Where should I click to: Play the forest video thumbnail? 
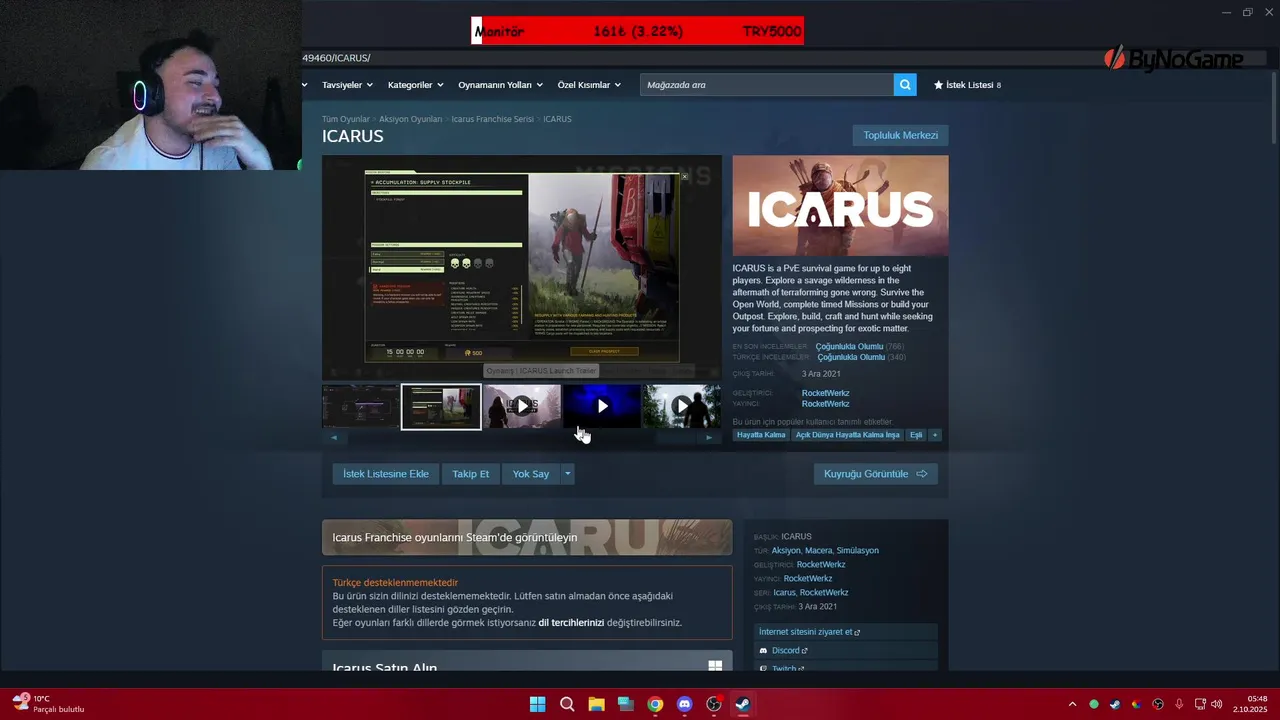click(x=681, y=406)
